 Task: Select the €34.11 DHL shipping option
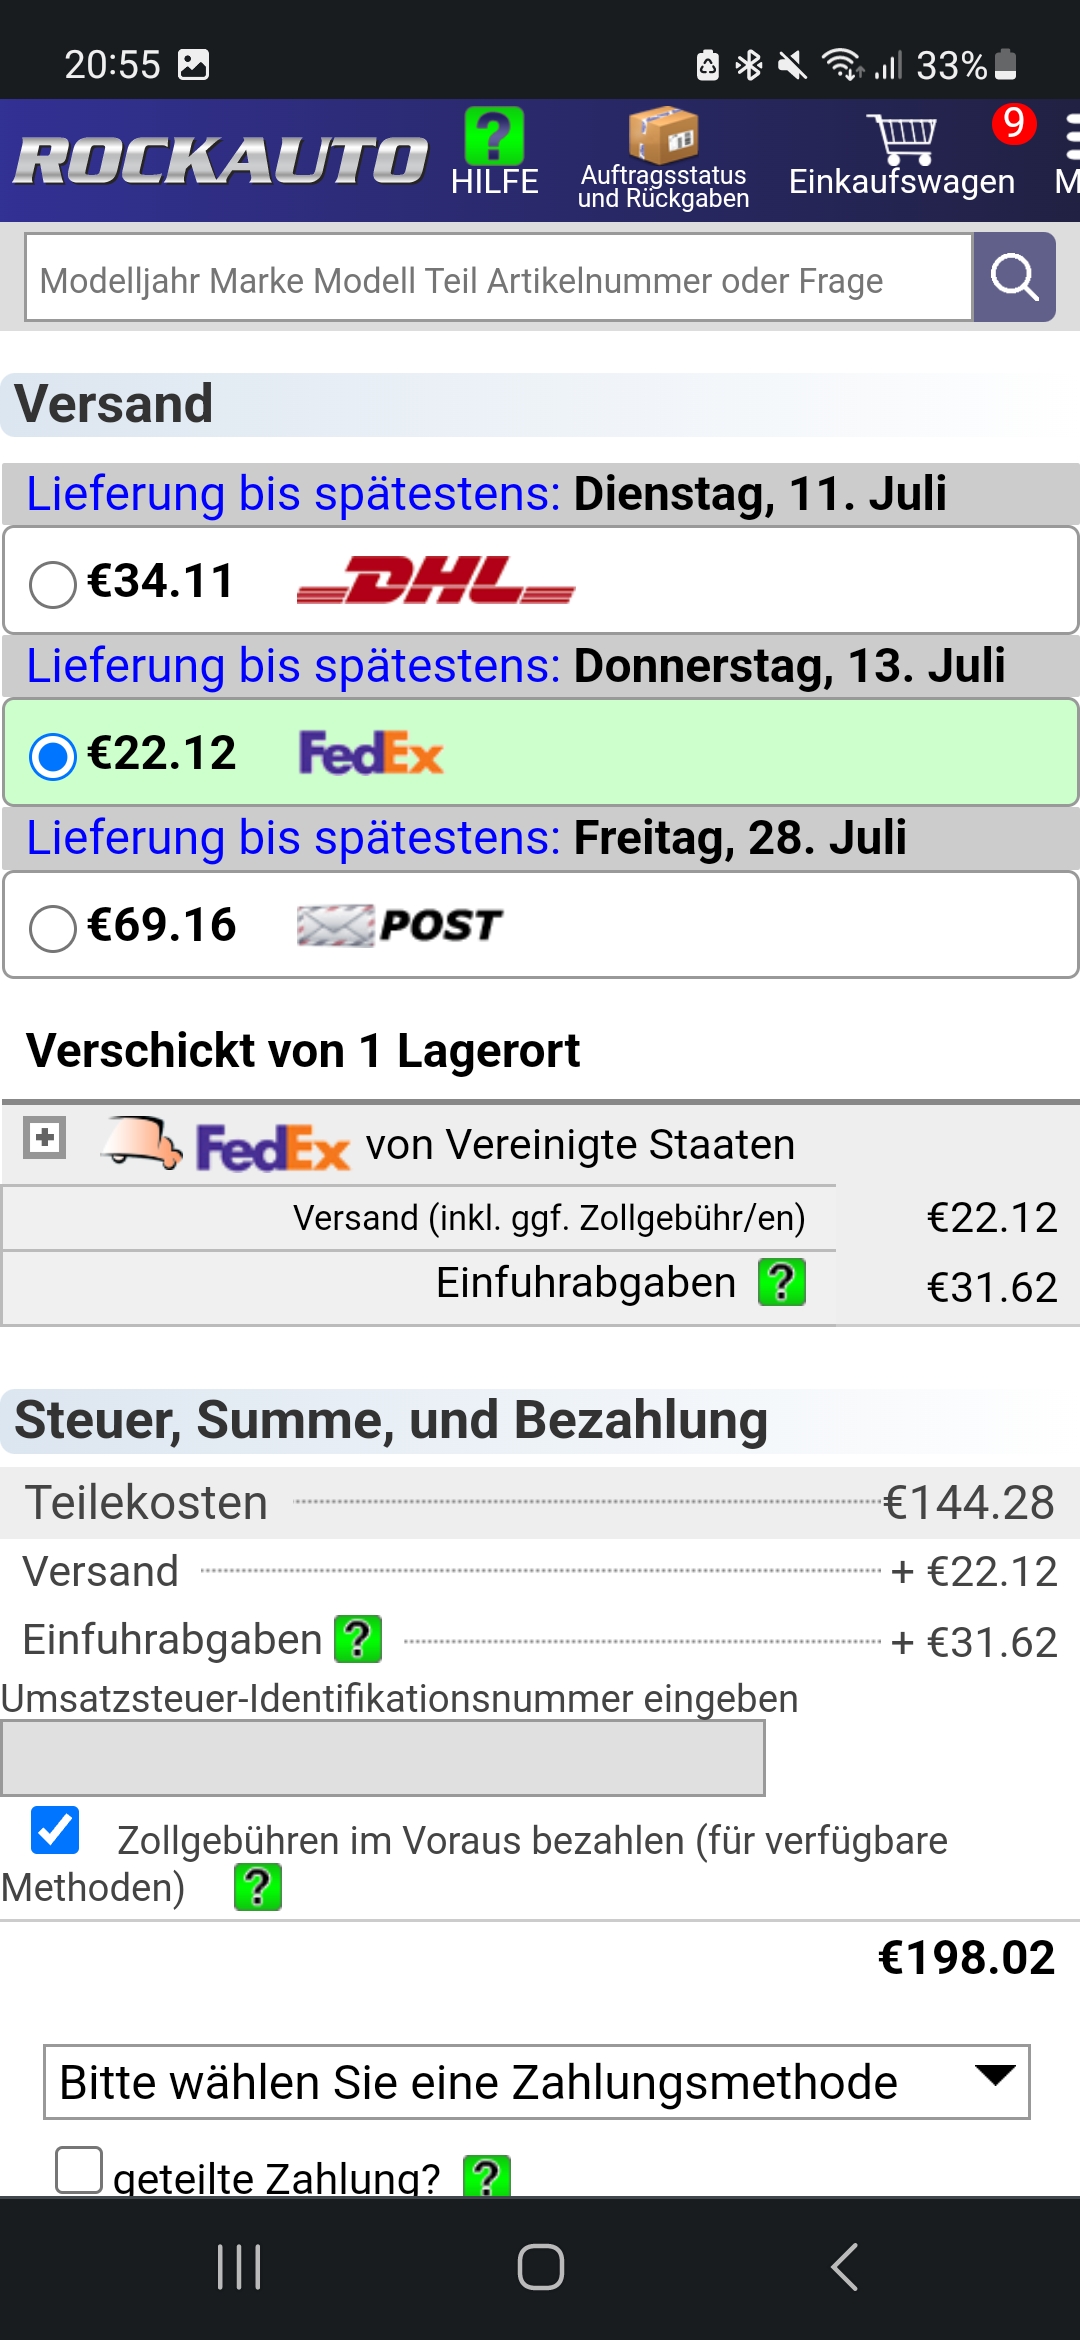tap(53, 583)
